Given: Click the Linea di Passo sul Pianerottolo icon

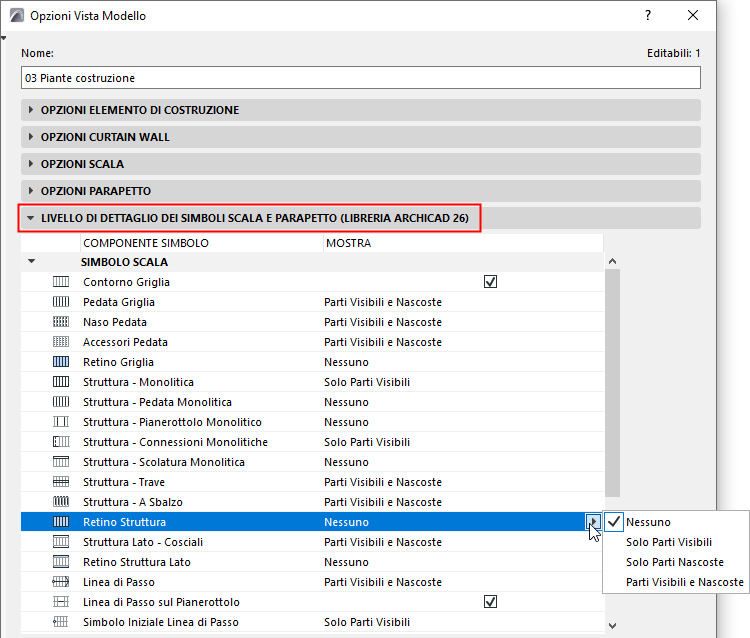Looking at the screenshot, I should (61, 602).
